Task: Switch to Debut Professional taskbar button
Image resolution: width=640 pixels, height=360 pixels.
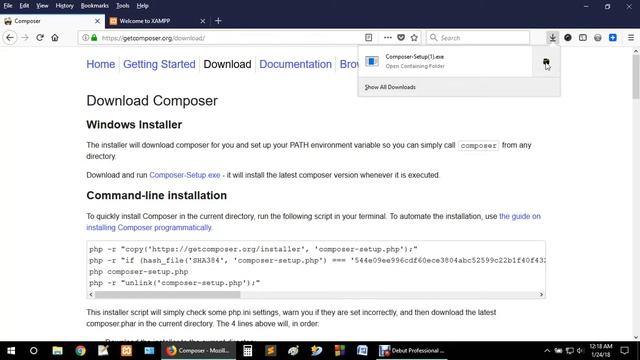Action: tap(412, 351)
